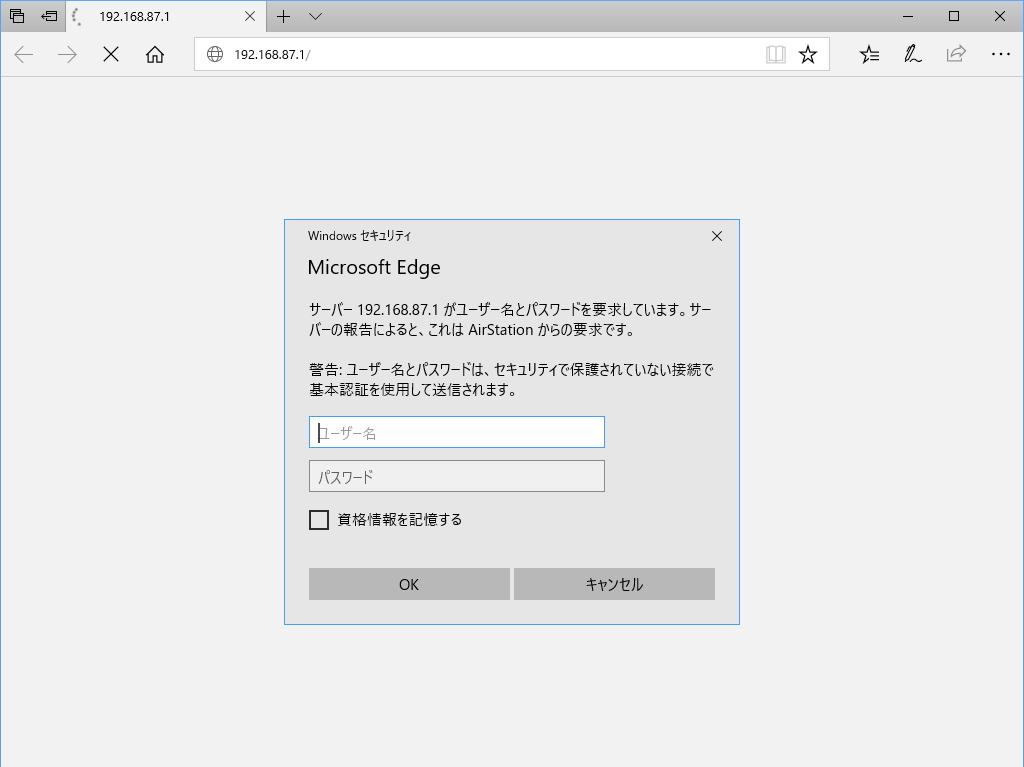Image resolution: width=1024 pixels, height=767 pixels.
Task: Click the パスワード input field
Action: (x=456, y=475)
